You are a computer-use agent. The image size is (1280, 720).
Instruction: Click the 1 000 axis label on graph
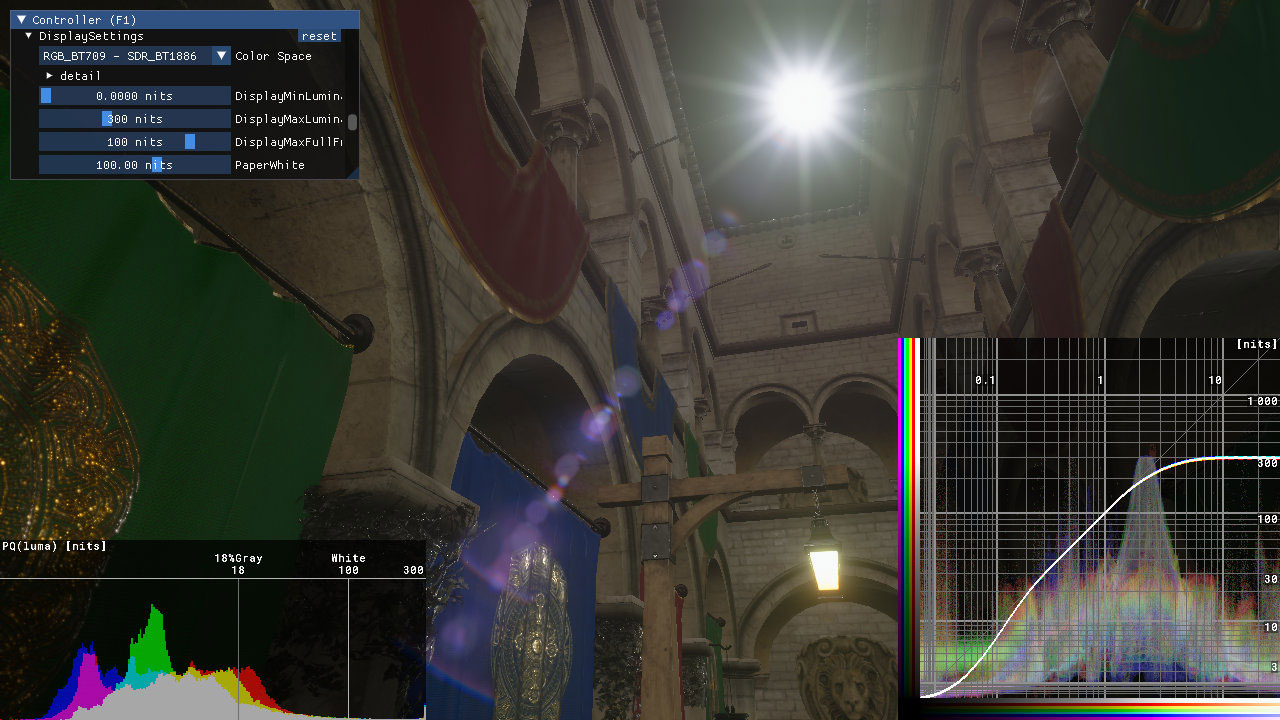pyautogui.click(x=1262, y=401)
